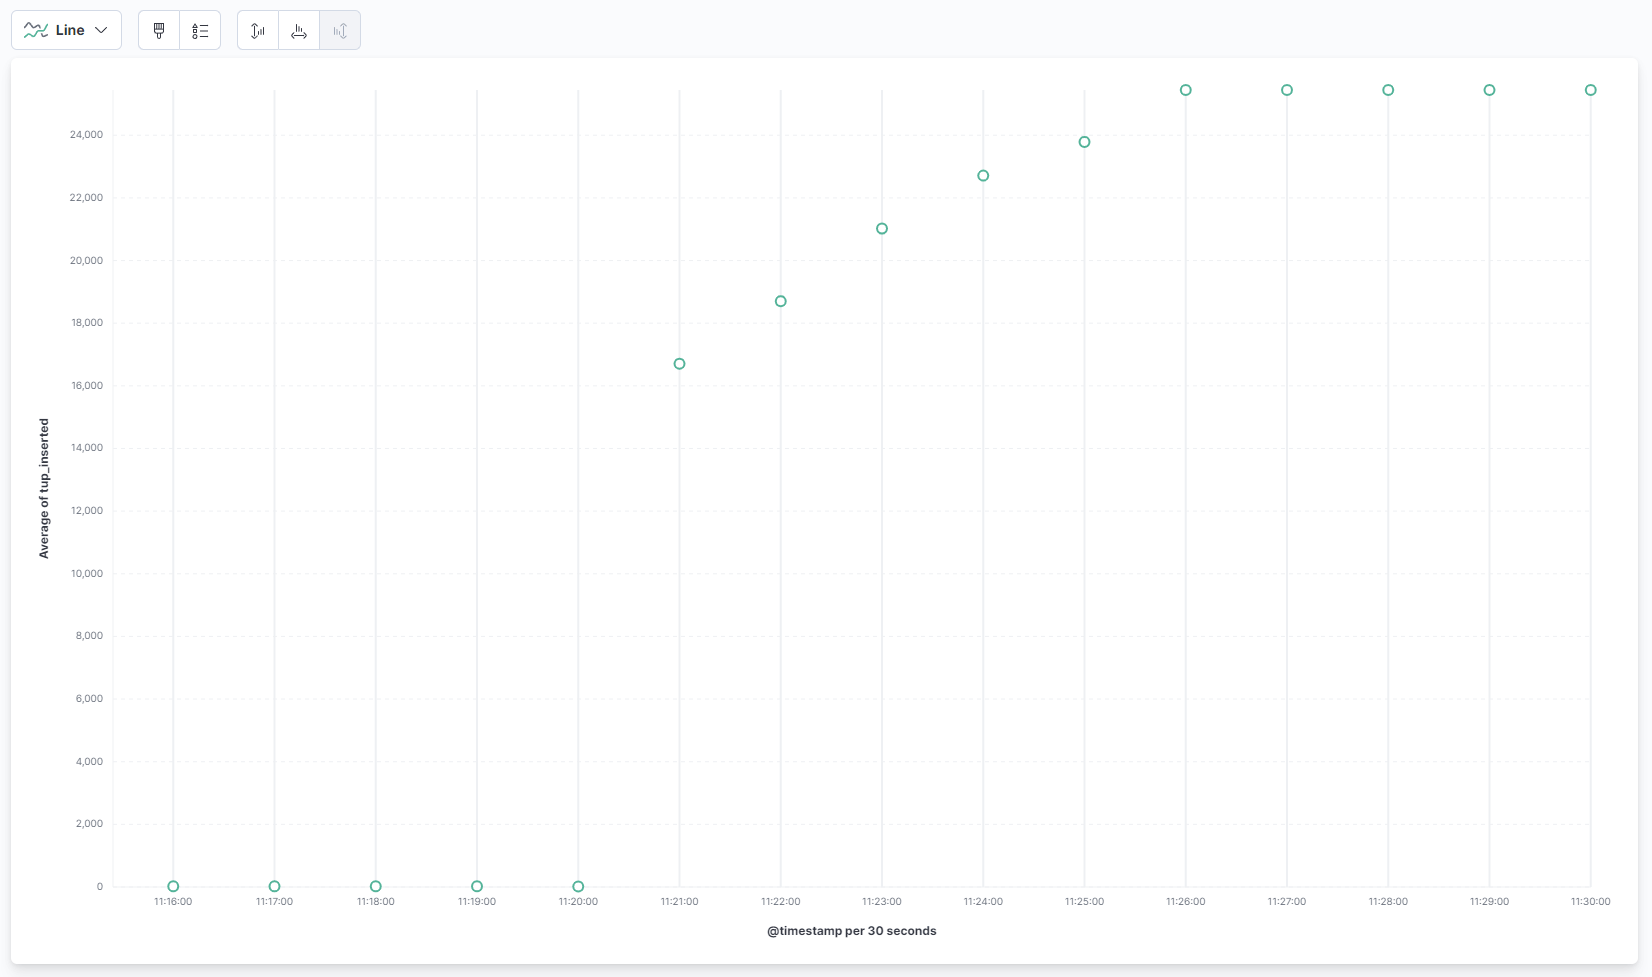Select the data point at 11:25:00
This screenshot has height=977, width=1652.
(x=1084, y=142)
